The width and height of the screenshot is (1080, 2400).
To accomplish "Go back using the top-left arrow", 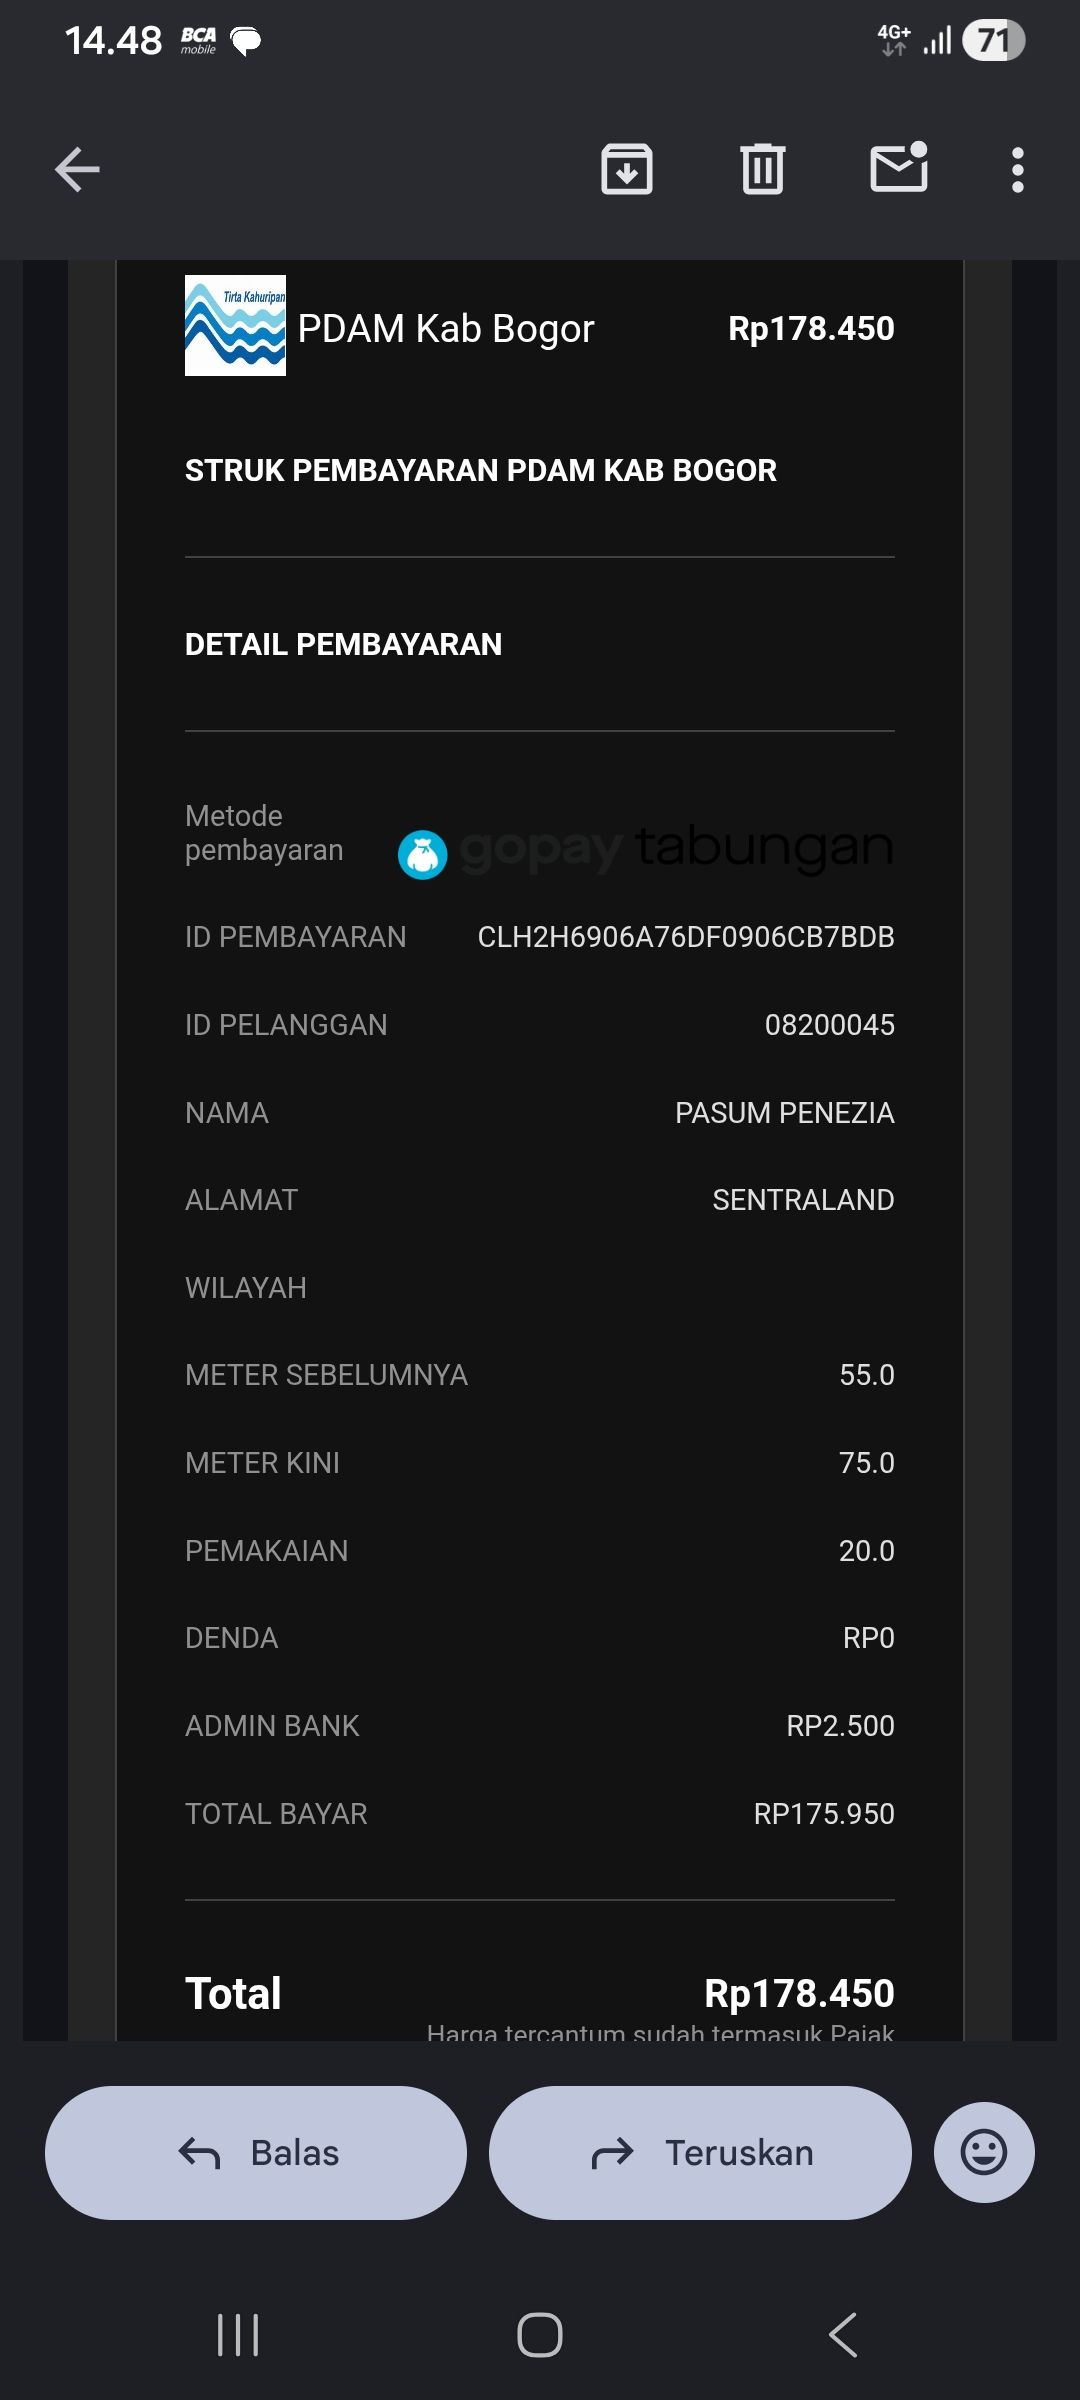I will [x=77, y=169].
